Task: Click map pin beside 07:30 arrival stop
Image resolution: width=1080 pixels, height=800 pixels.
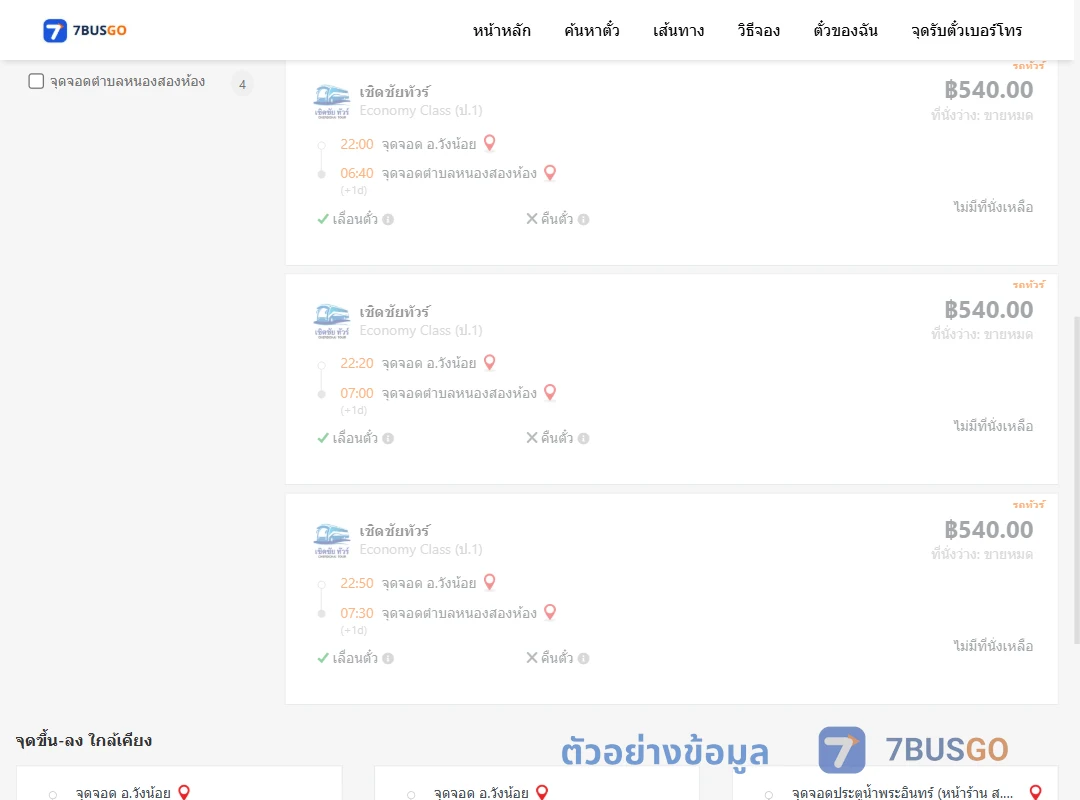Action: (x=550, y=612)
